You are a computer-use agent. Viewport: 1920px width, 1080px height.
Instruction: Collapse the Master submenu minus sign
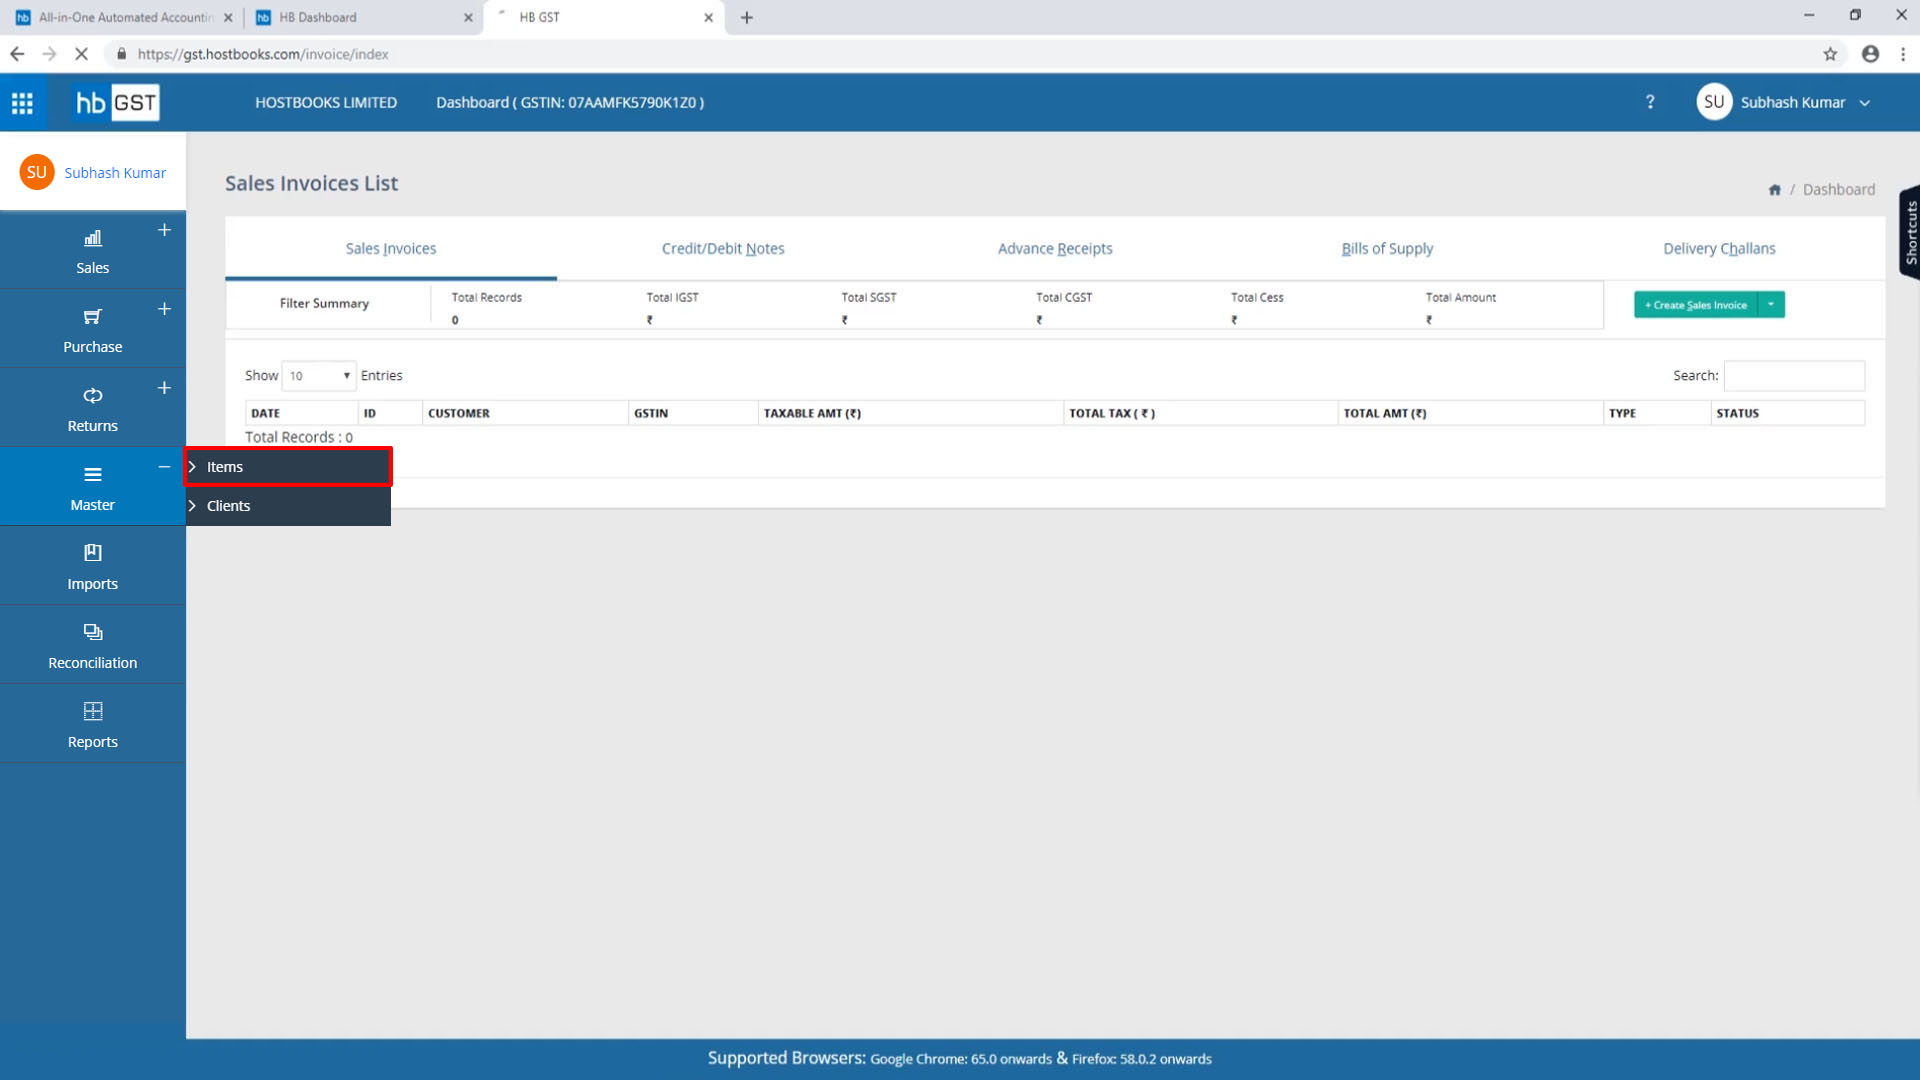click(x=164, y=467)
